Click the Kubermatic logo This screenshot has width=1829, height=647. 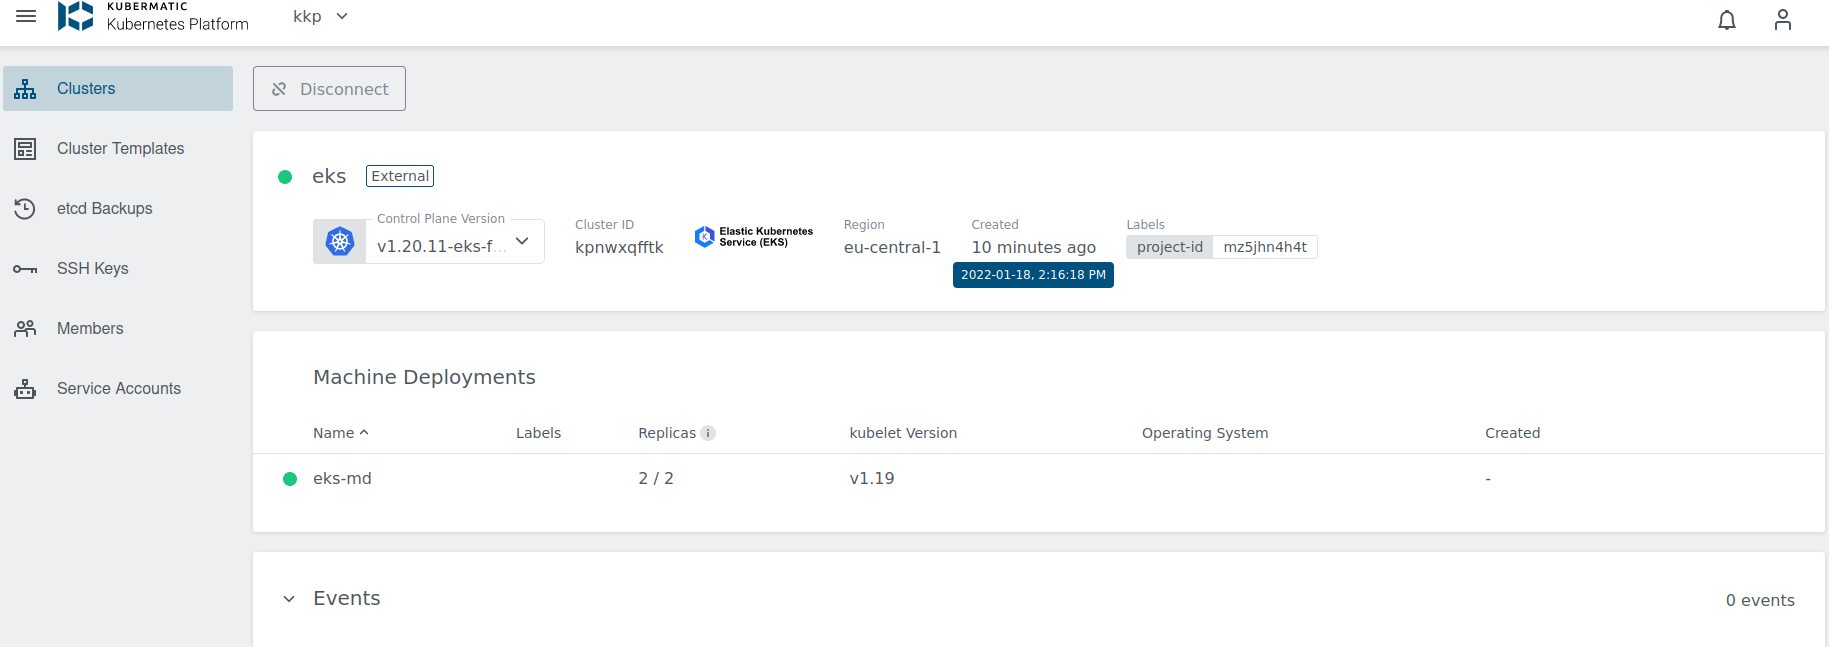coord(76,16)
